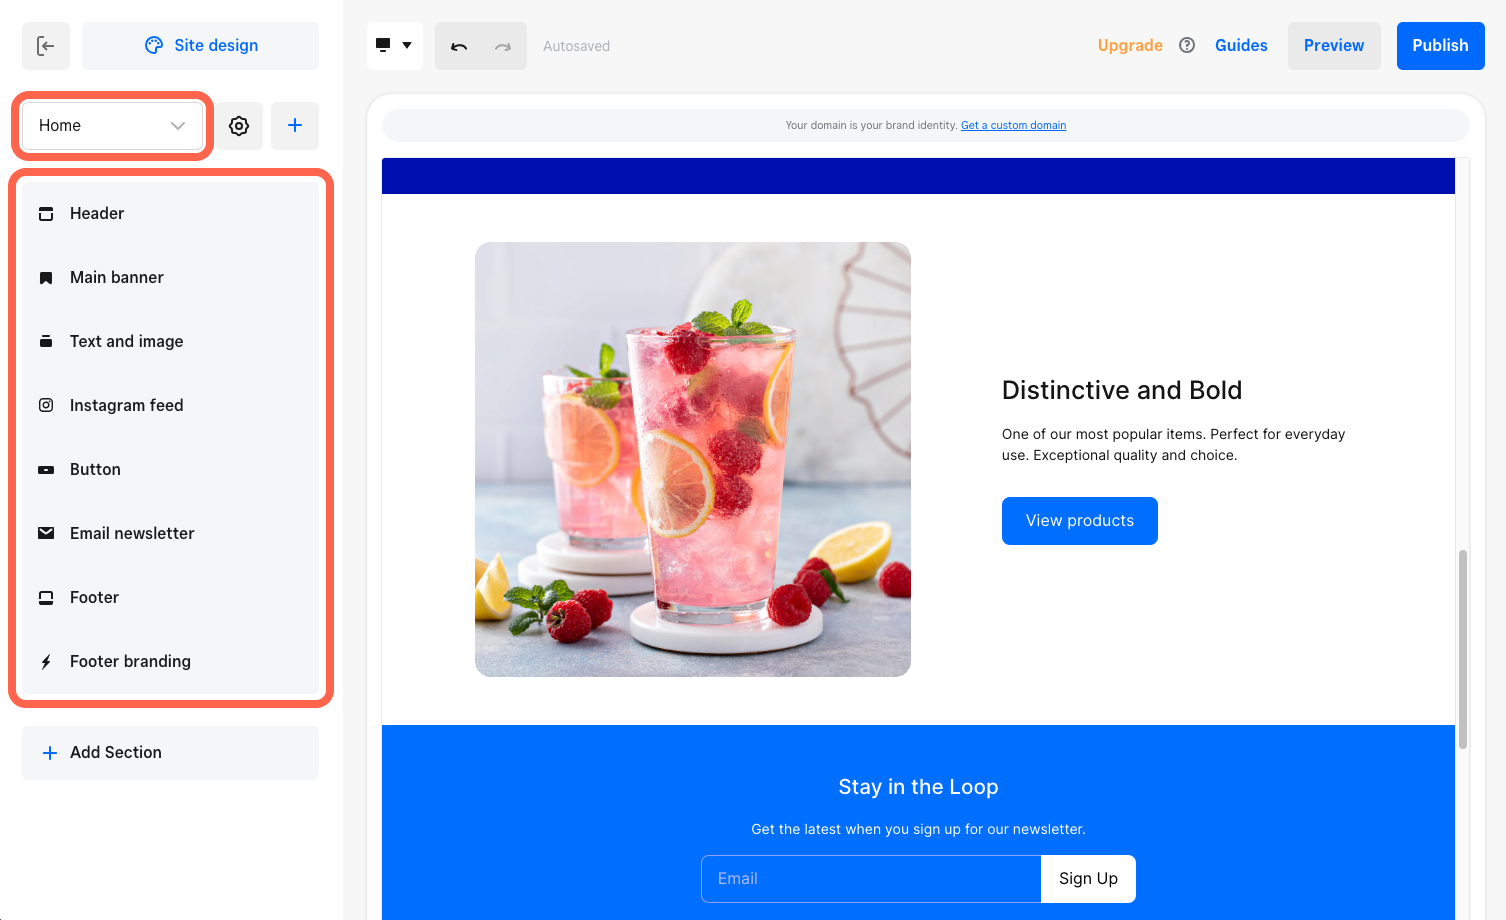Open help question mark icon

tap(1187, 45)
